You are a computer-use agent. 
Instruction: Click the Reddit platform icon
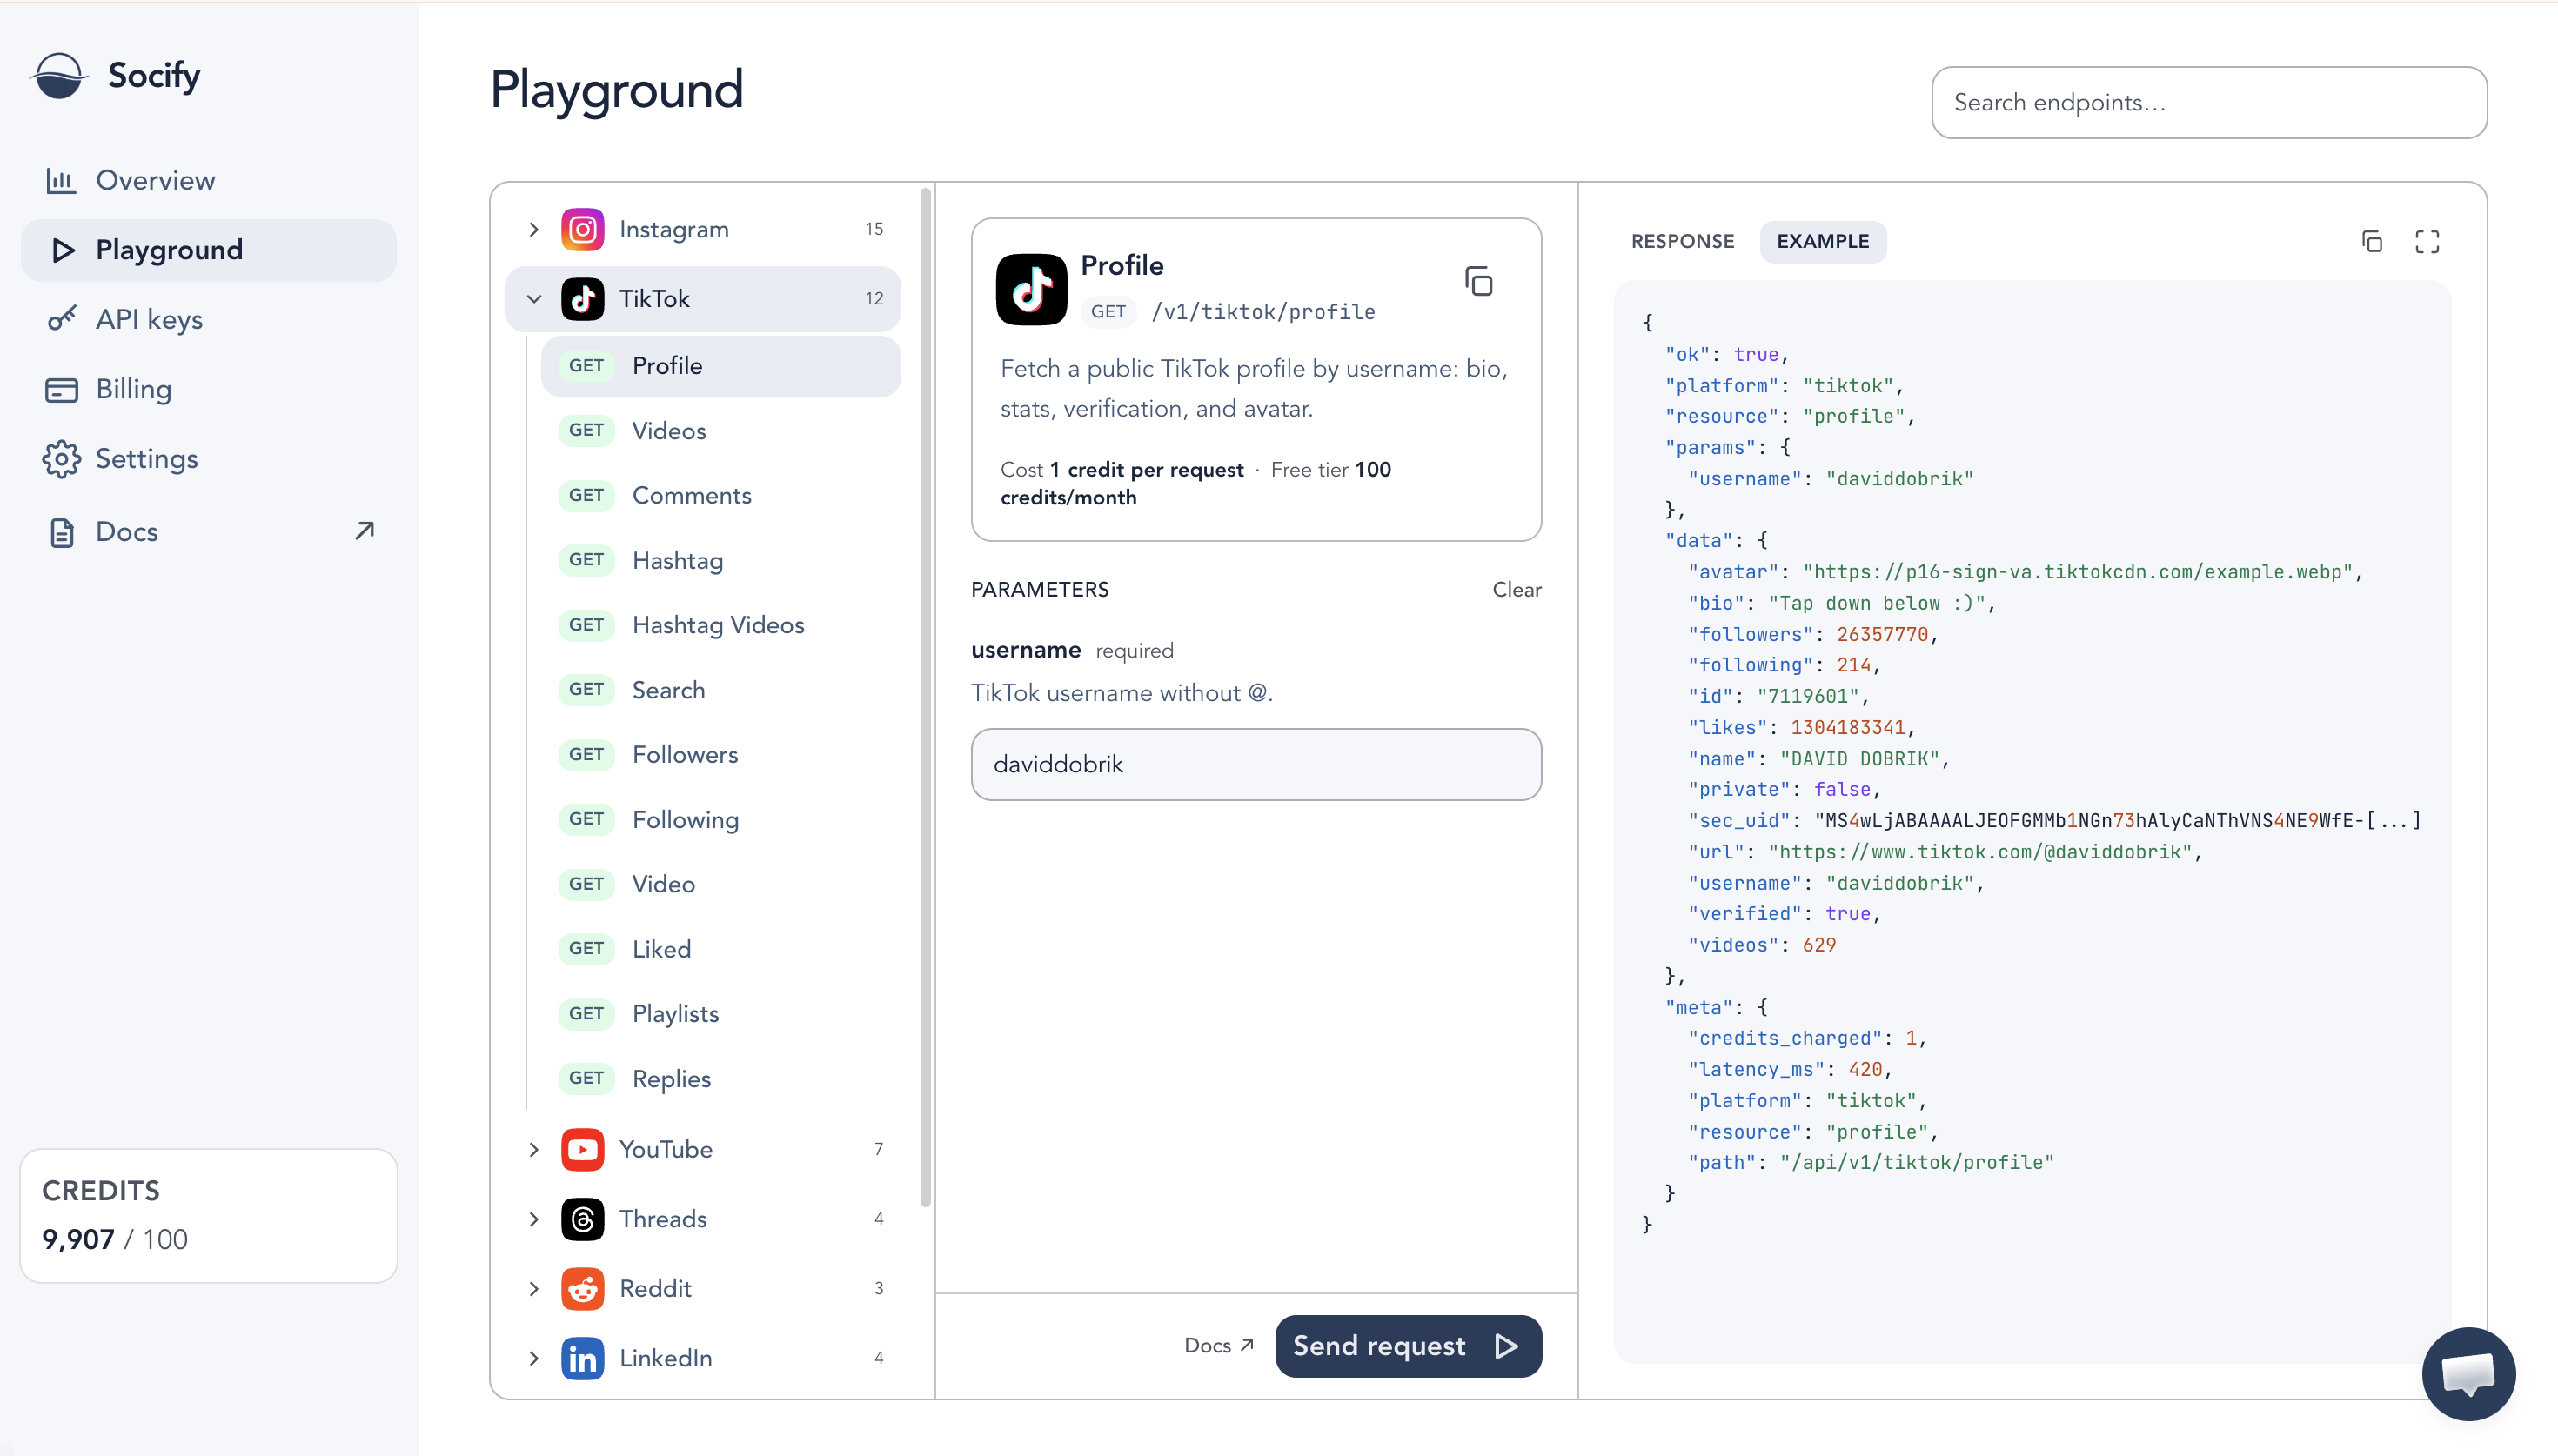[x=582, y=1288]
